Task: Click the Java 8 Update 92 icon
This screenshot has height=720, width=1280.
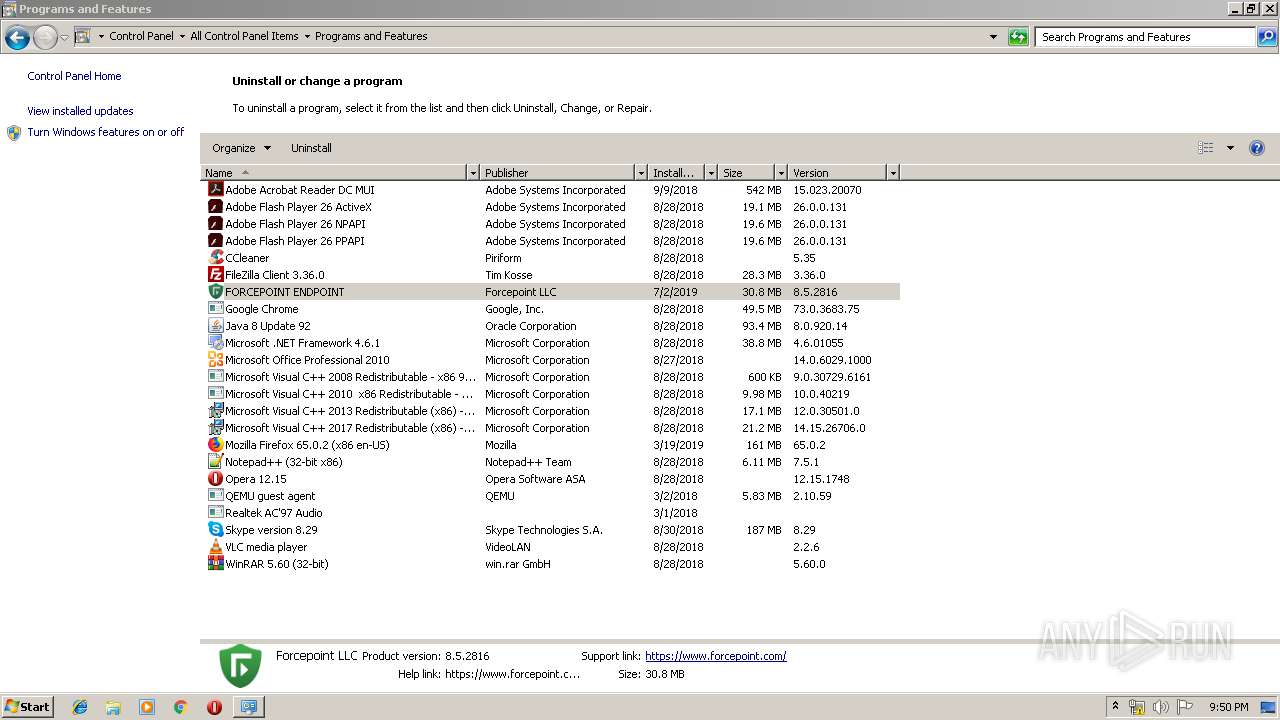Action: click(x=215, y=325)
